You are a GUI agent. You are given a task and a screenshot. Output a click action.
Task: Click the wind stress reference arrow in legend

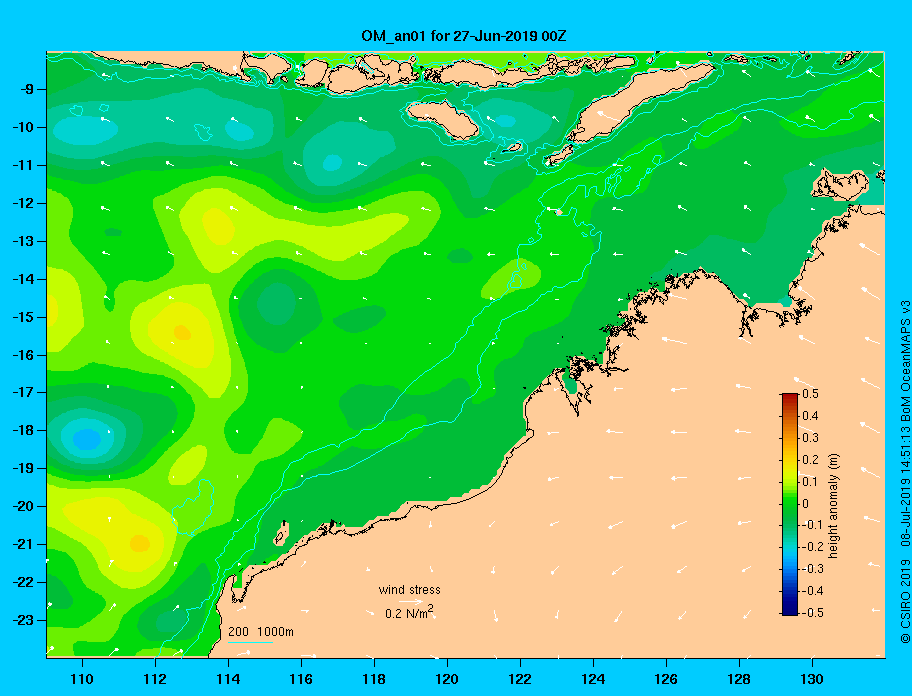(411, 601)
